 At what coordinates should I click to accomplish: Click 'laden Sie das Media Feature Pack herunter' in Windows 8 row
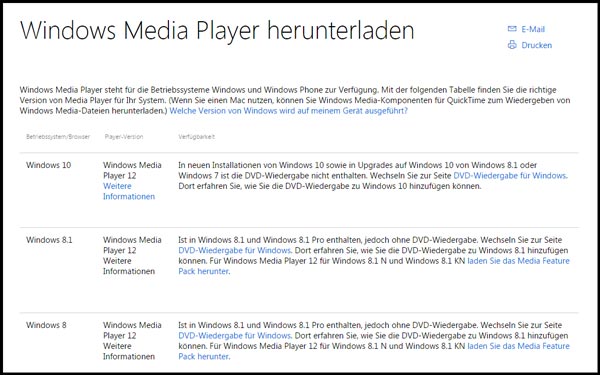(x=374, y=351)
